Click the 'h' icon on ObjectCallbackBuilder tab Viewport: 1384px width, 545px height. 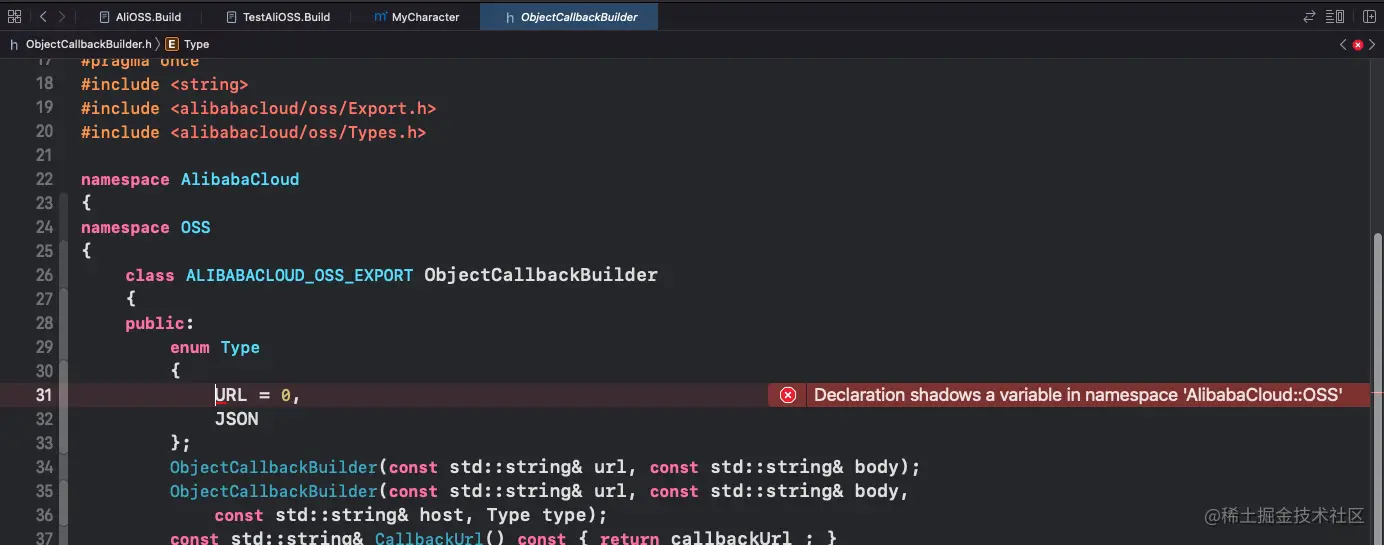[511, 18]
